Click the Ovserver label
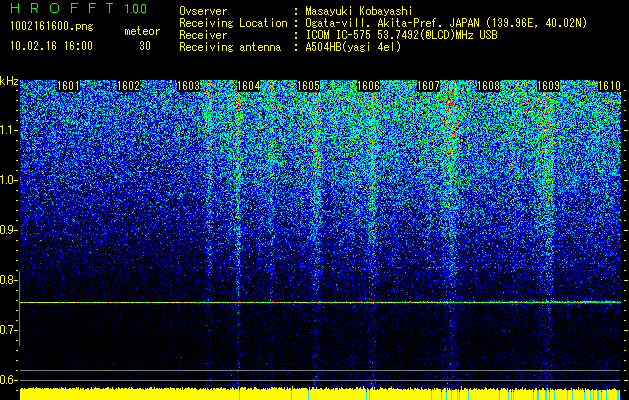Image resolution: width=629 pixels, height=400 pixels. click(203, 11)
